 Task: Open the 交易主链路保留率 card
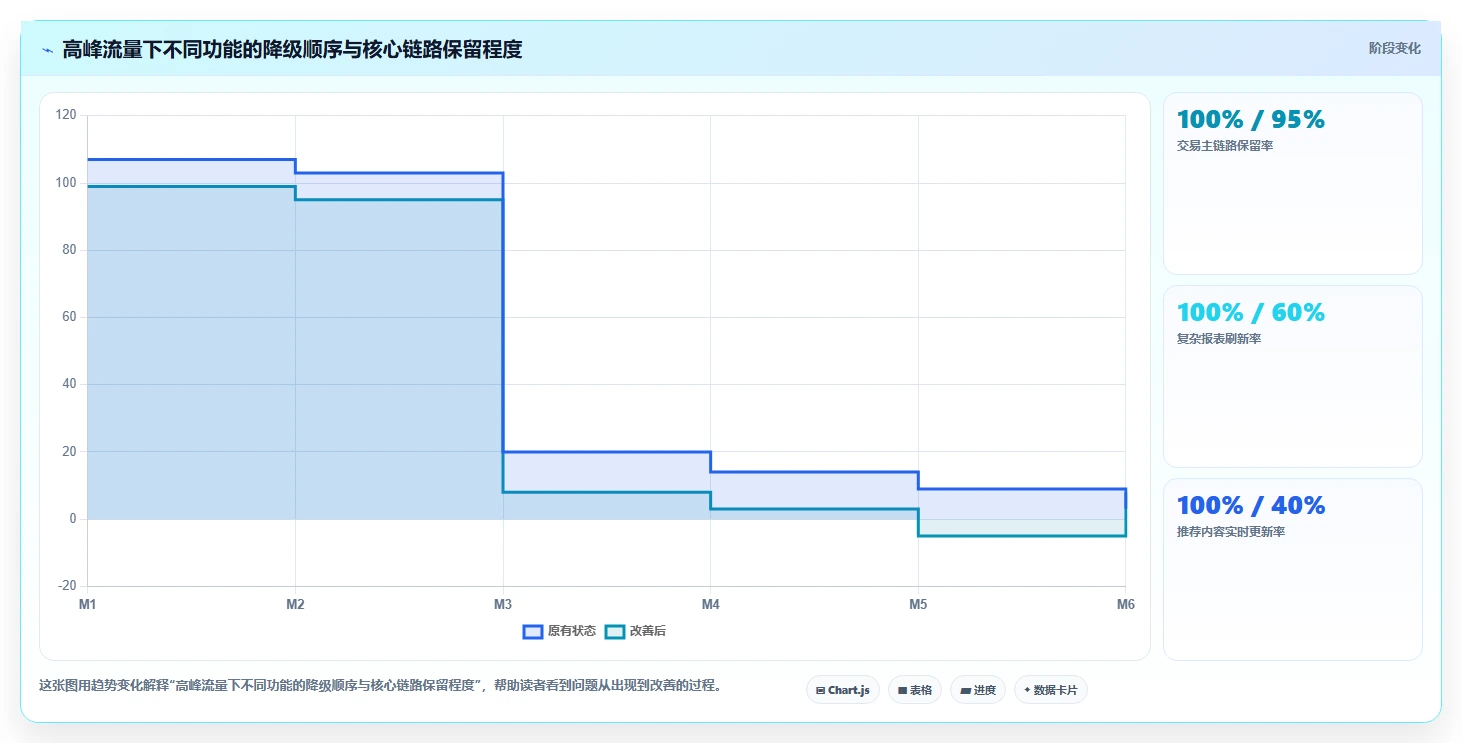(x=1292, y=183)
